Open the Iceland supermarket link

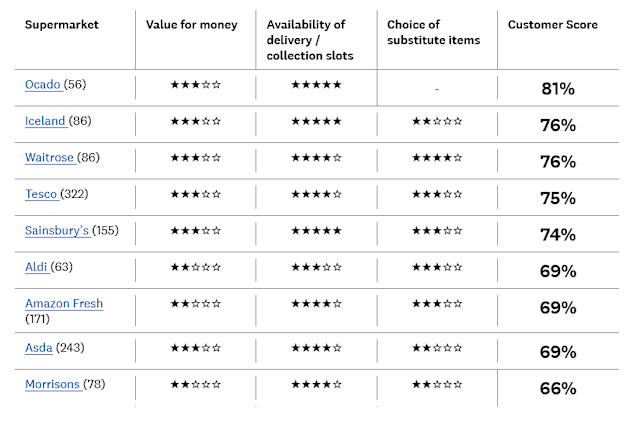tap(46, 121)
